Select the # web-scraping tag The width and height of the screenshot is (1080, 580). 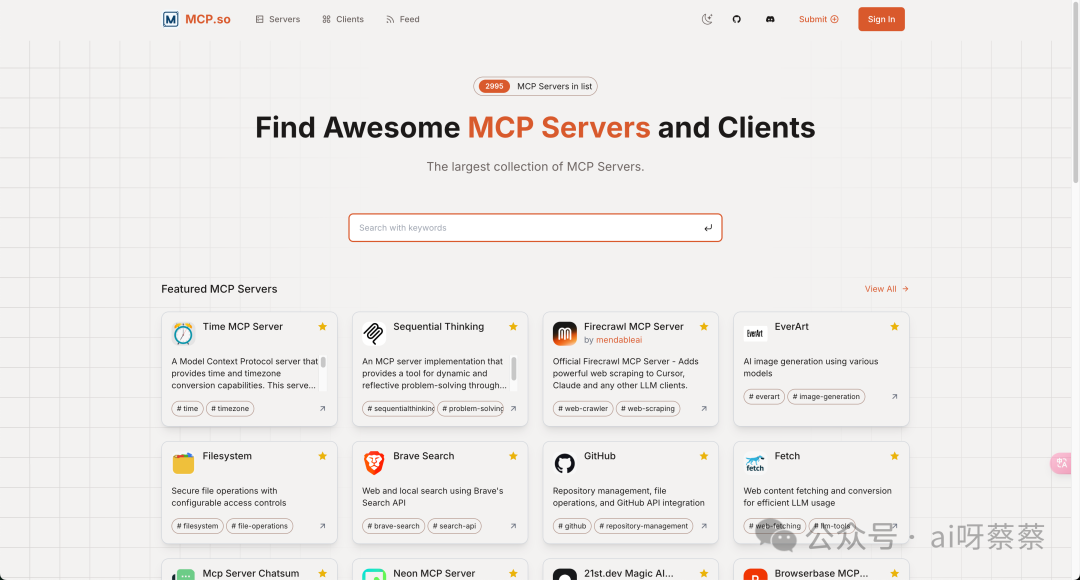pyautogui.click(x=647, y=408)
